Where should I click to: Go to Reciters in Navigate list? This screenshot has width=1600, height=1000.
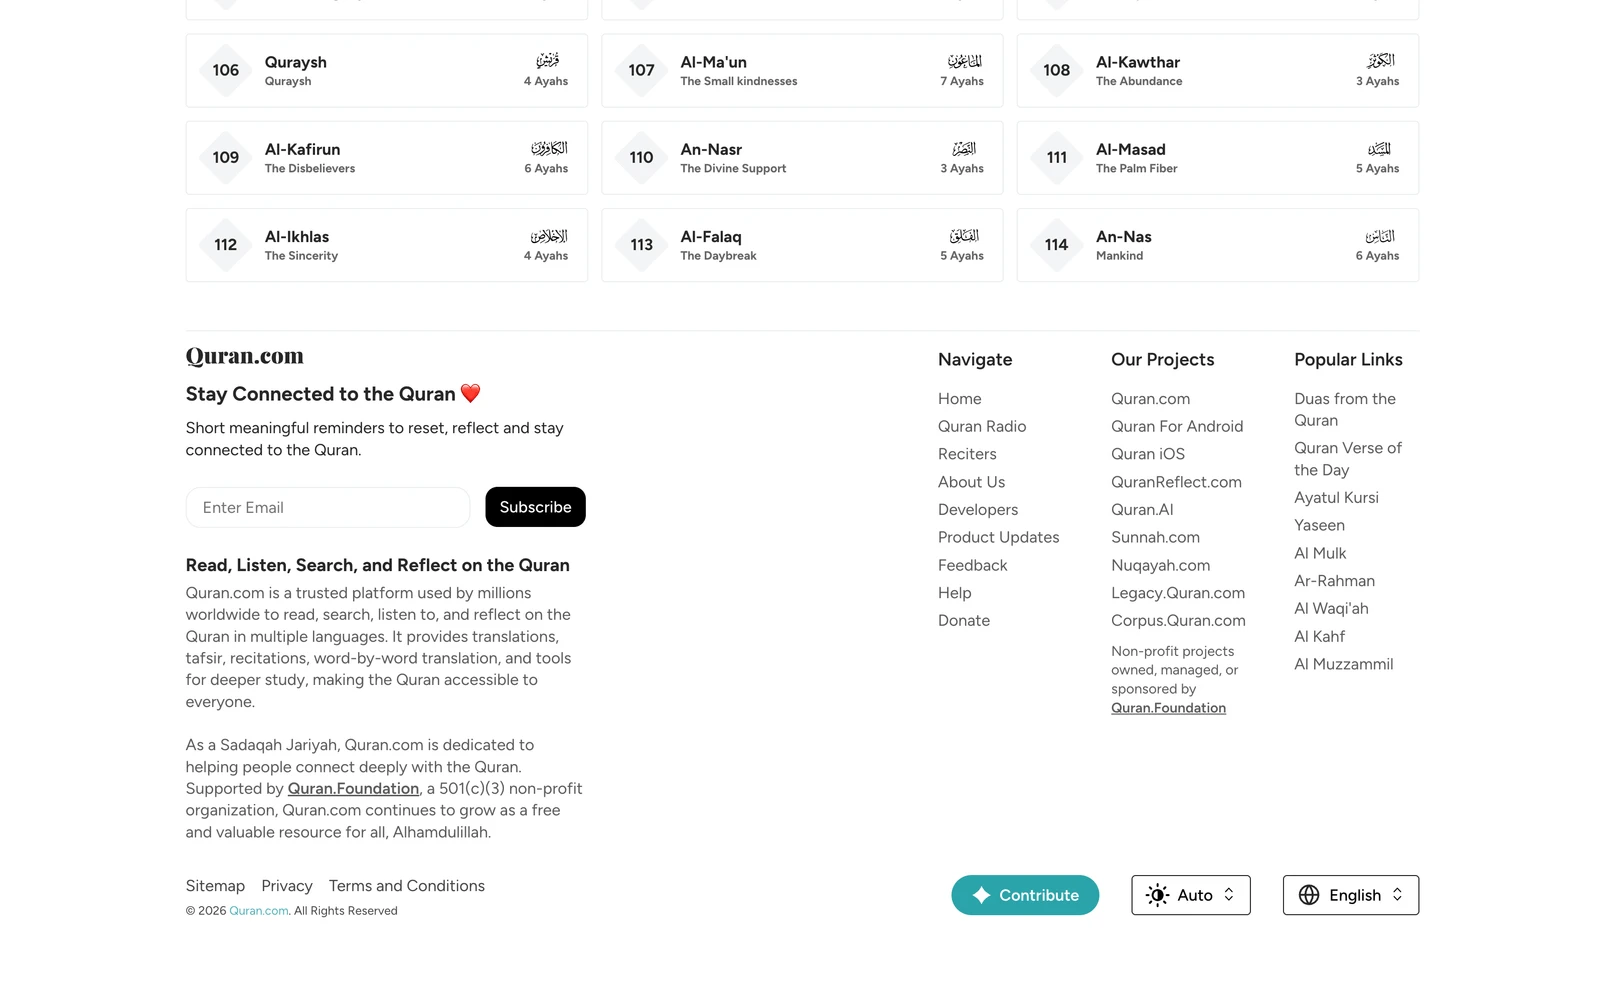[x=967, y=454]
